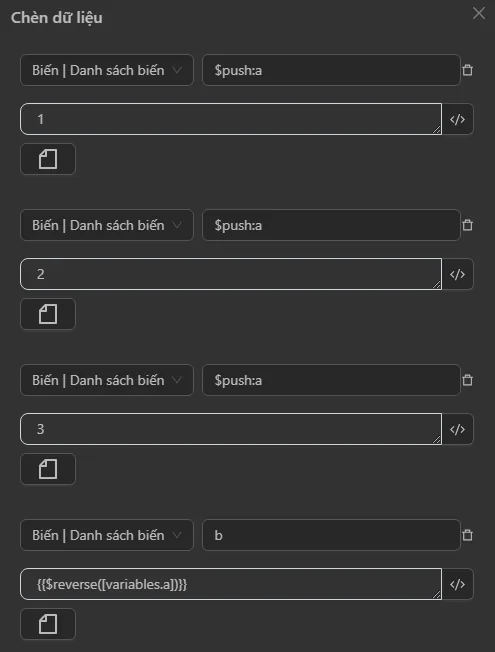The width and height of the screenshot is (495, 652).
Task: Click the value text area containing 2
Action: click(x=231, y=274)
